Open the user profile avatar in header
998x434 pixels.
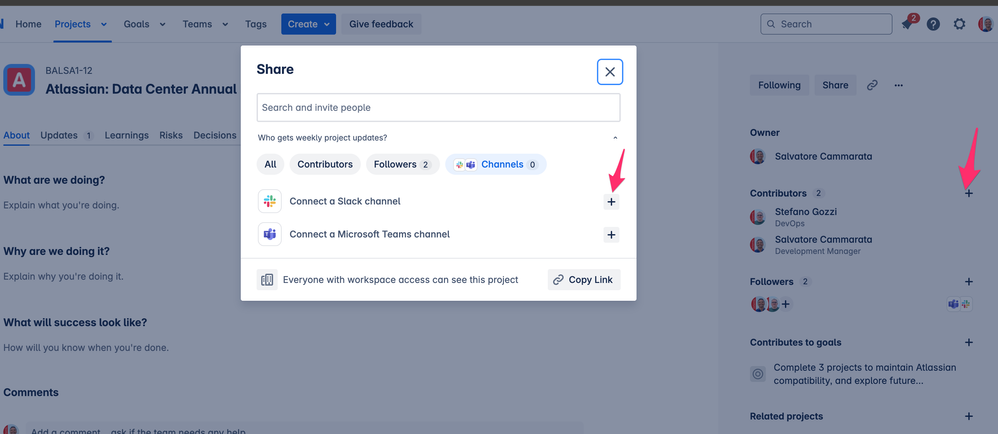985,24
